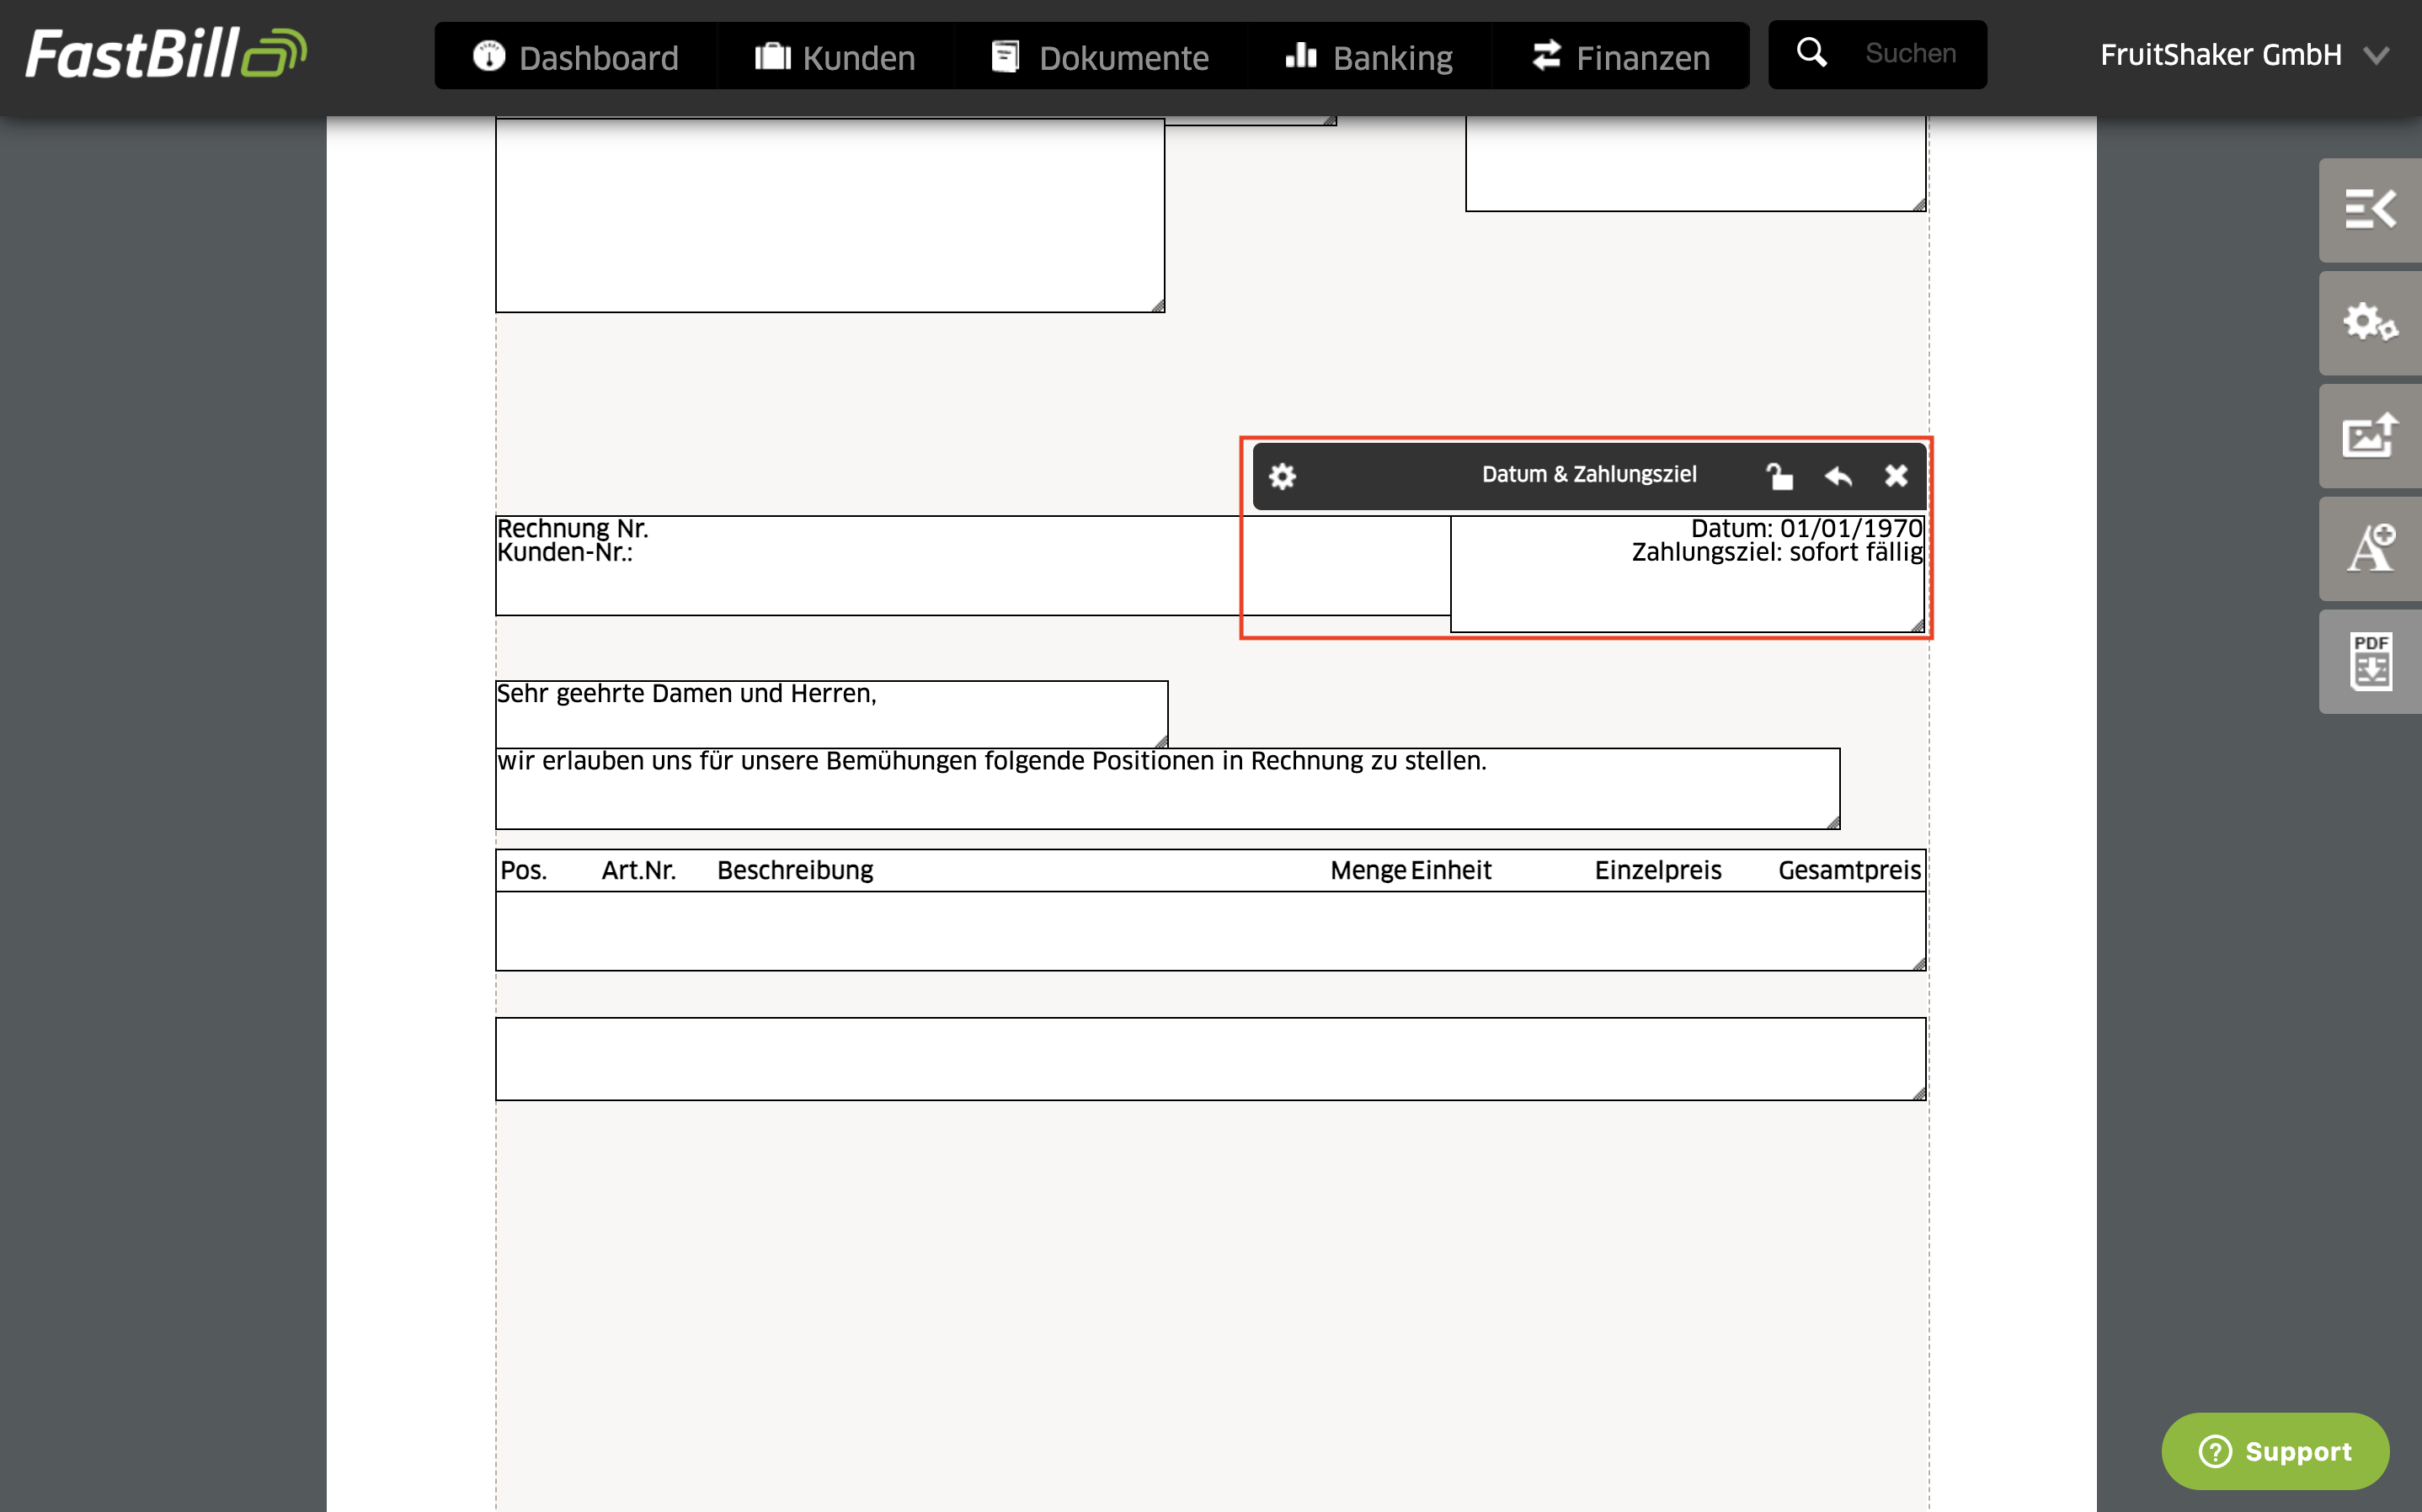This screenshot has width=2422, height=1512.
Task: Download the PDF preview via sidebar icon
Action: pos(2370,662)
